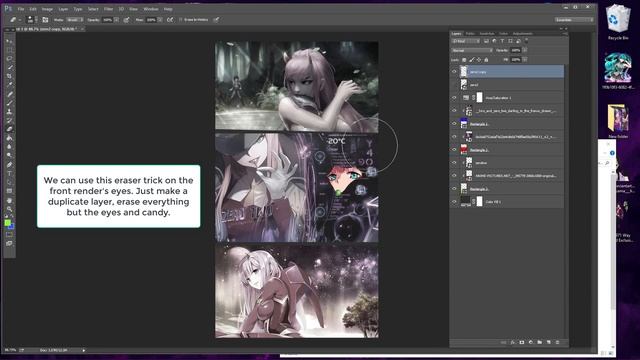Toggle the Brush panel from options bar
The image size is (640, 360).
point(45,20)
